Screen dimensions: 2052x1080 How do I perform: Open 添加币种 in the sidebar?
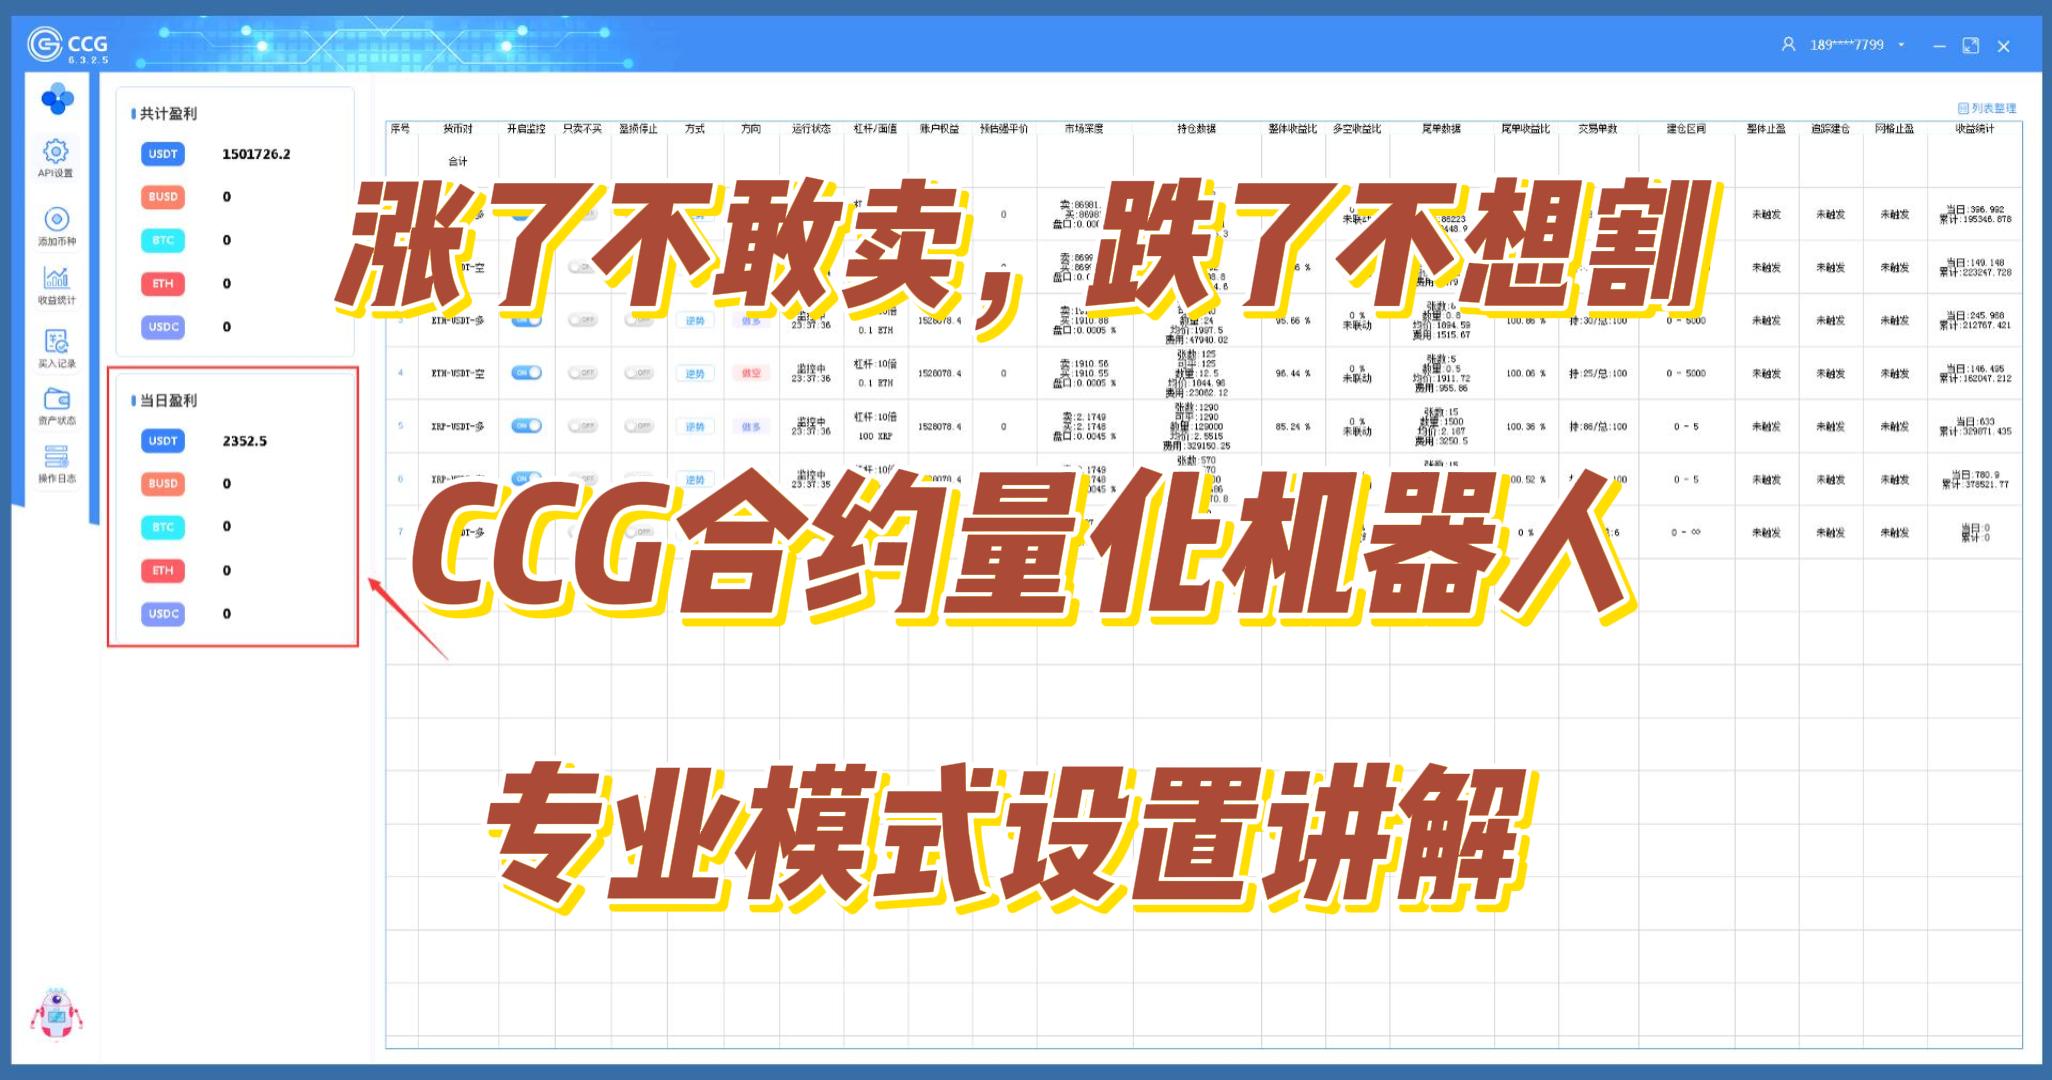56,226
